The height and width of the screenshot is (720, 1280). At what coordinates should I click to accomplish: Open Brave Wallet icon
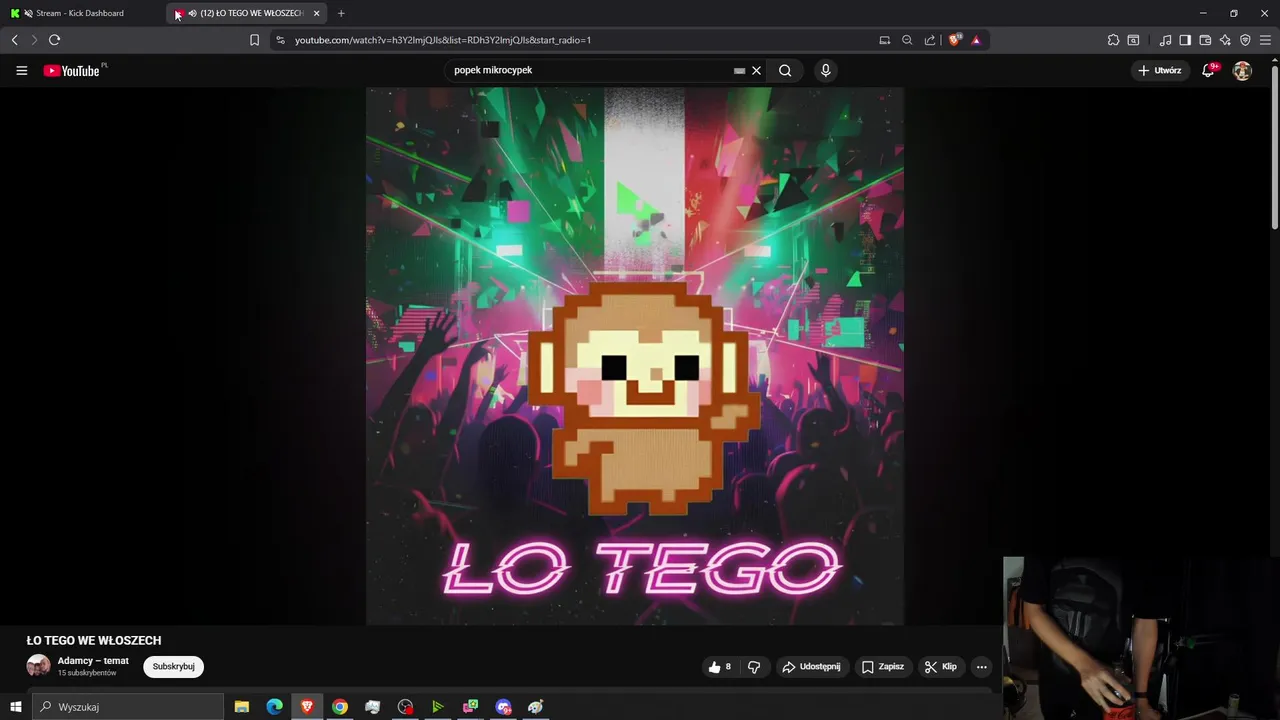click(x=1205, y=40)
